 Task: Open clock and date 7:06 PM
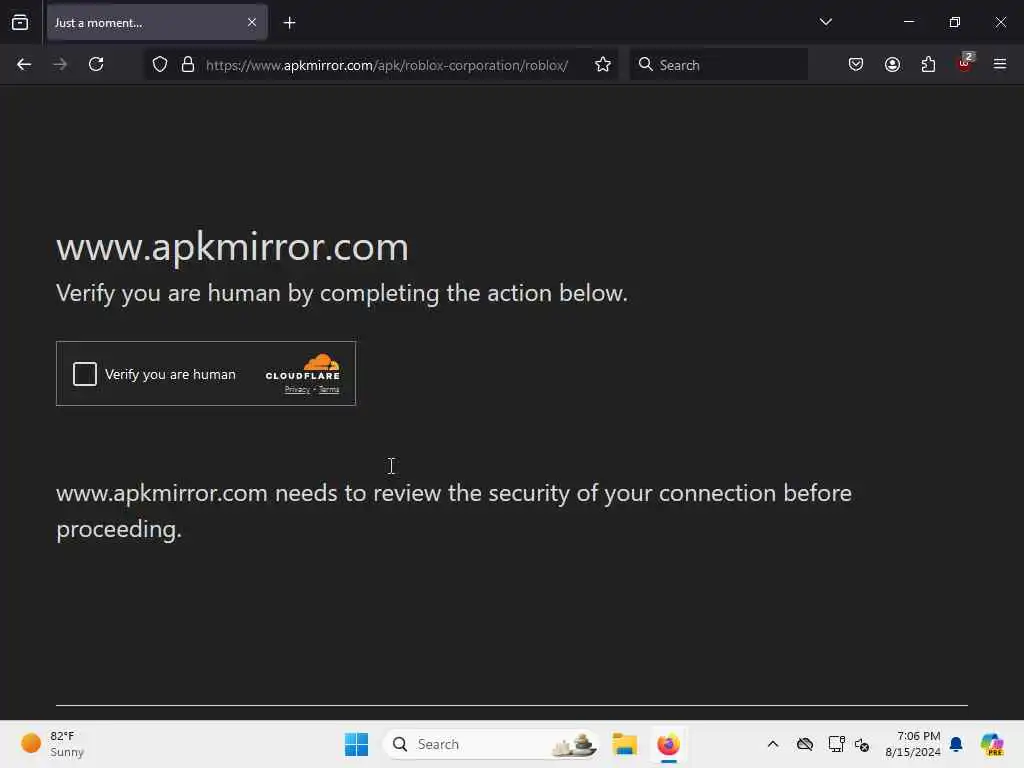912,744
